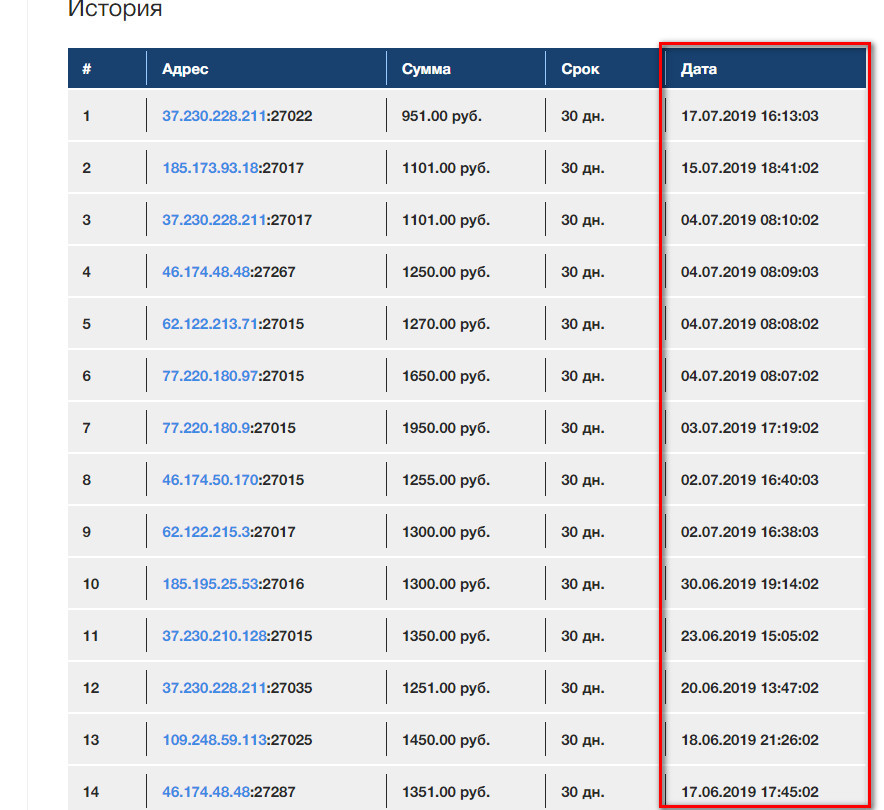
Task: Open address link 62.122.213.71:27015
Action: click(233, 324)
